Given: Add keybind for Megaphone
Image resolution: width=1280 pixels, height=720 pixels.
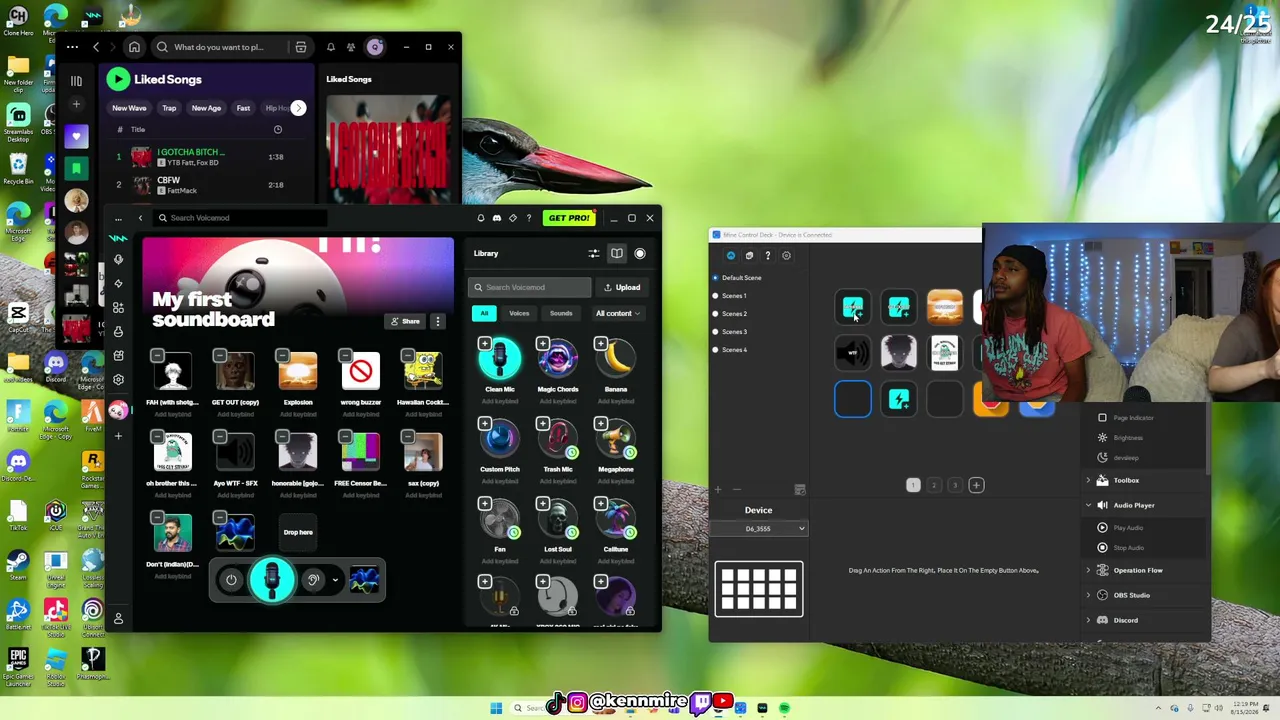Looking at the screenshot, I should (x=616, y=480).
